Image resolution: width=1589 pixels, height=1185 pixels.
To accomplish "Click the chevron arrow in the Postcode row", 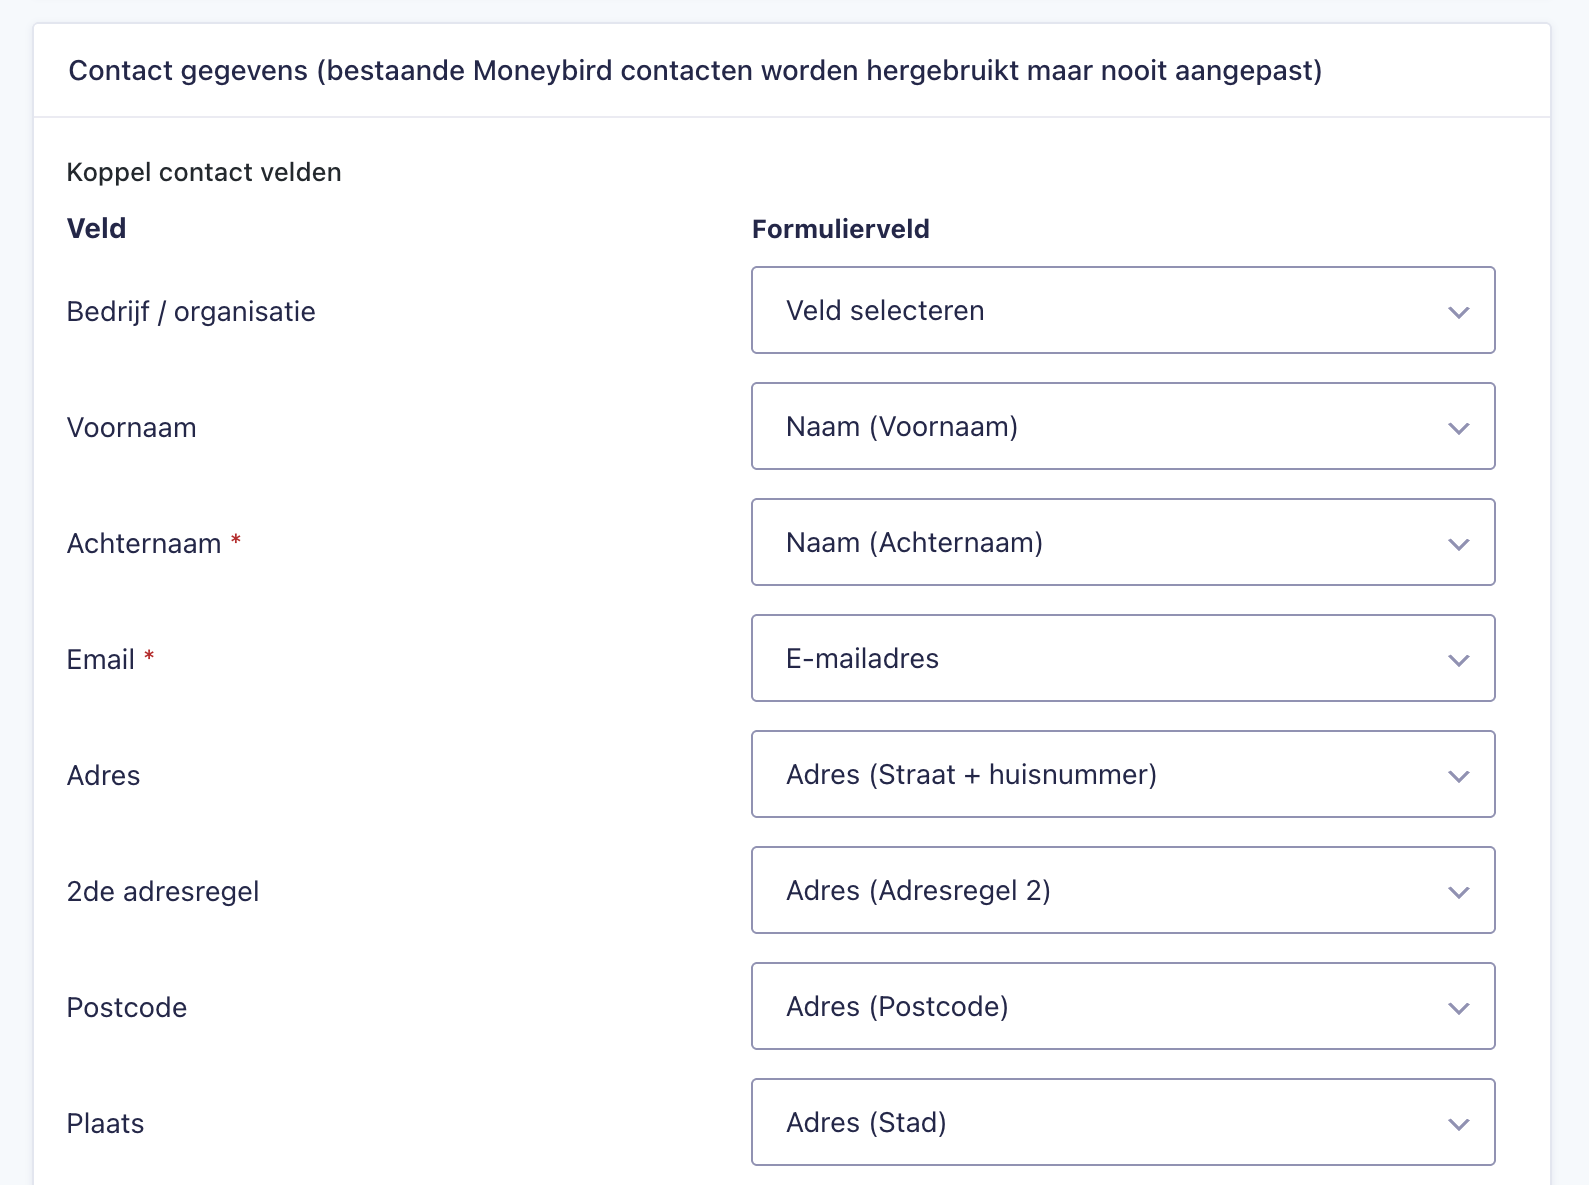I will coord(1458,1008).
